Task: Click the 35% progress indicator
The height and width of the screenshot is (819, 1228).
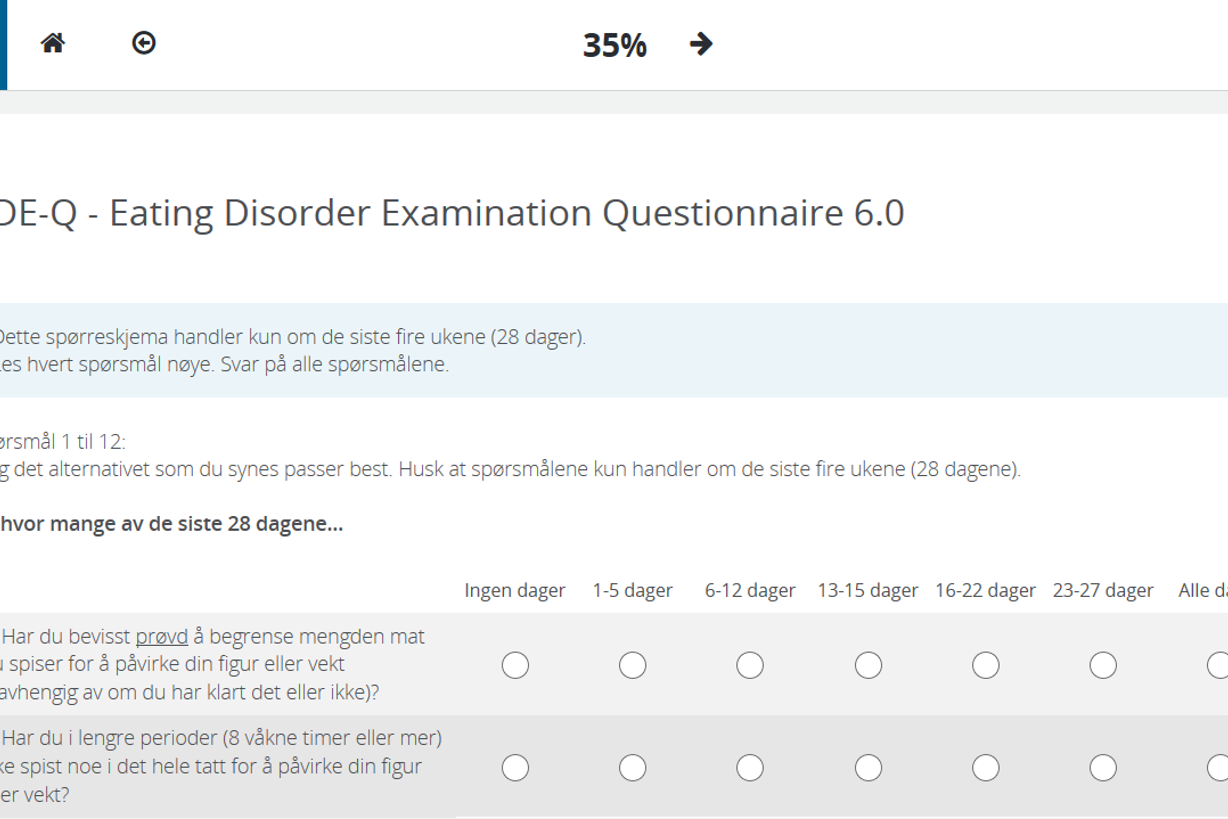Action: [x=614, y=45]
